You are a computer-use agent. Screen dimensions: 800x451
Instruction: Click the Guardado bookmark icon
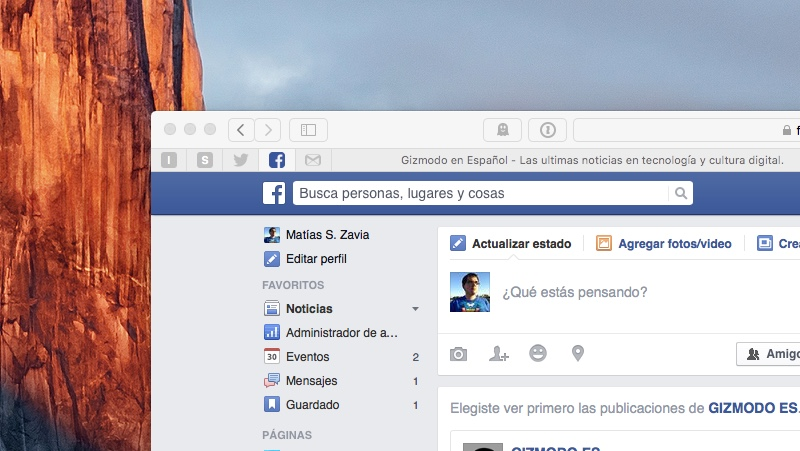tap(272, 405)
